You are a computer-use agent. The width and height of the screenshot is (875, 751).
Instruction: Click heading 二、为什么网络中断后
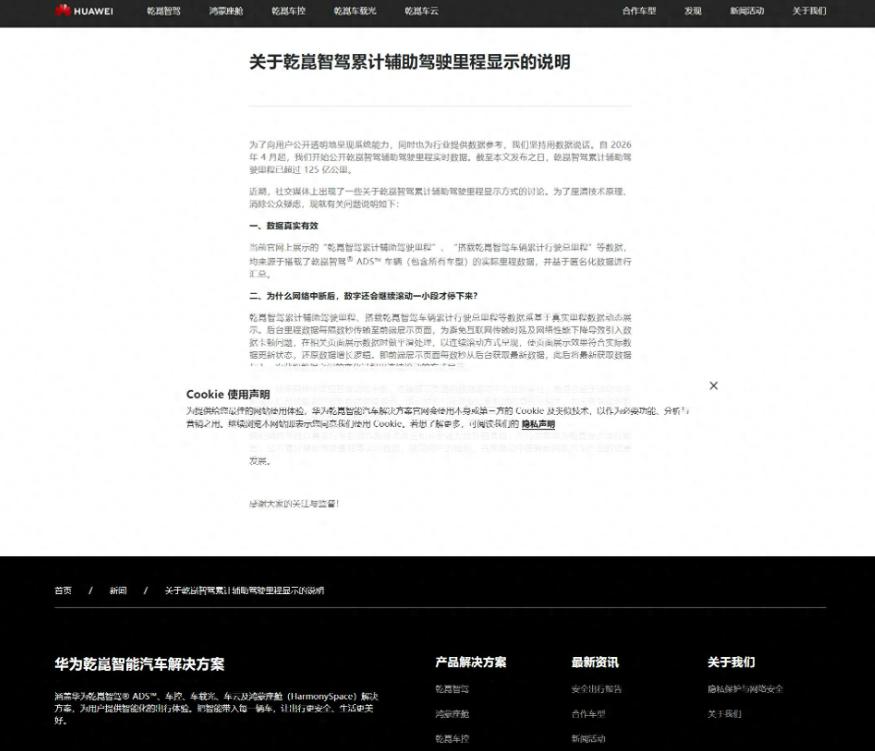coord(363,296)
